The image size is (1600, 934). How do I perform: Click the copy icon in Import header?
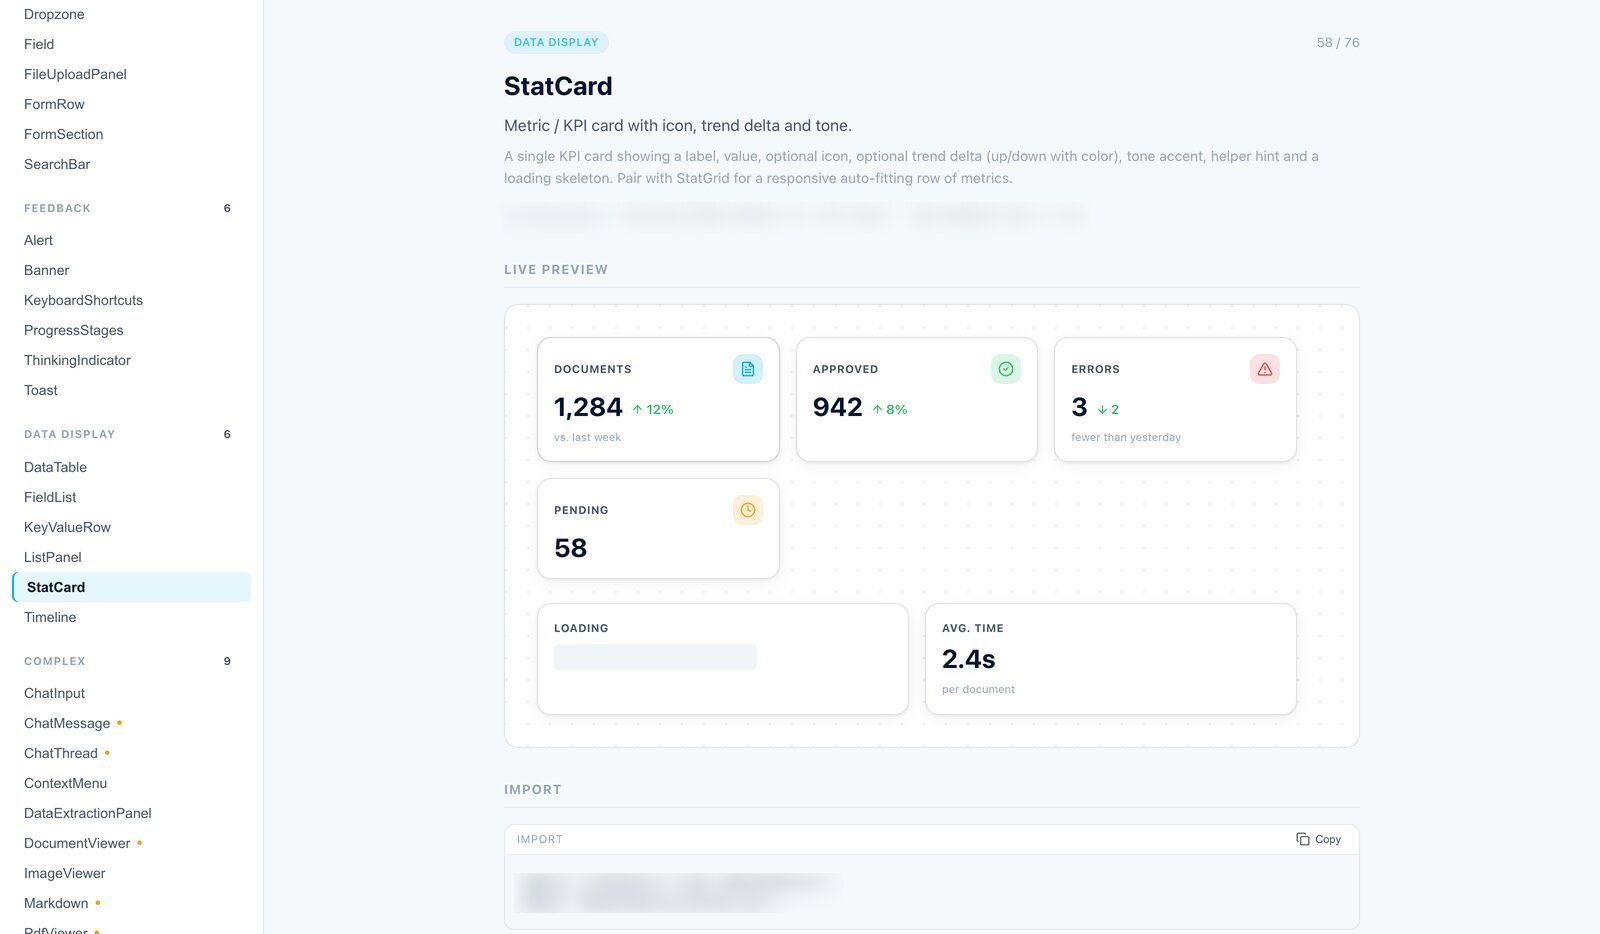1302,839
